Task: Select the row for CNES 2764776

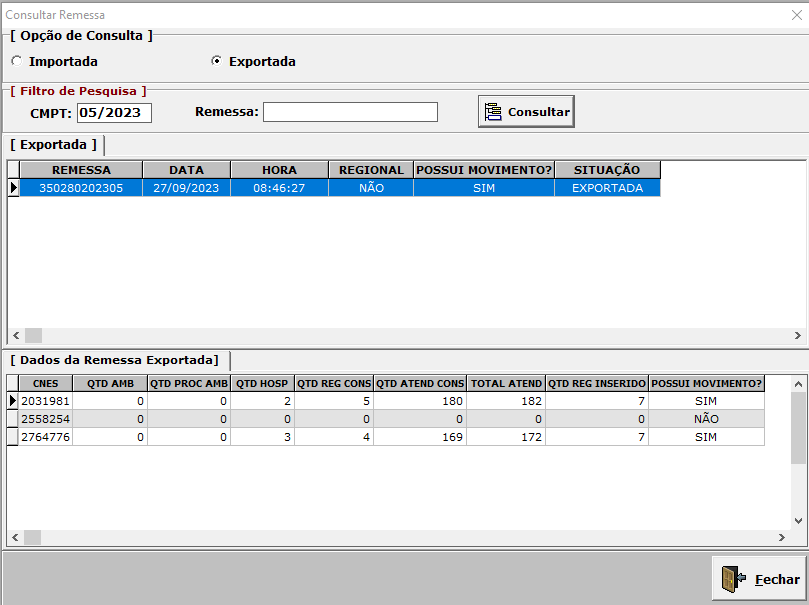Action: pyautogui.click(x=44, y=437)
